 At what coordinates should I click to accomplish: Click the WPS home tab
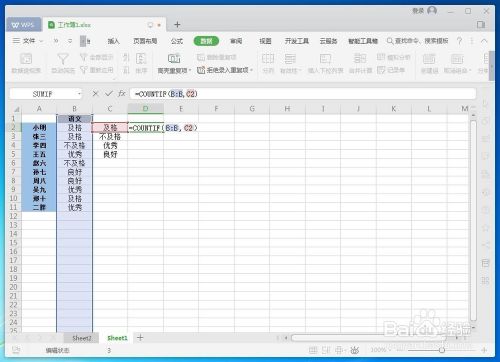click(x=23, y=25)
